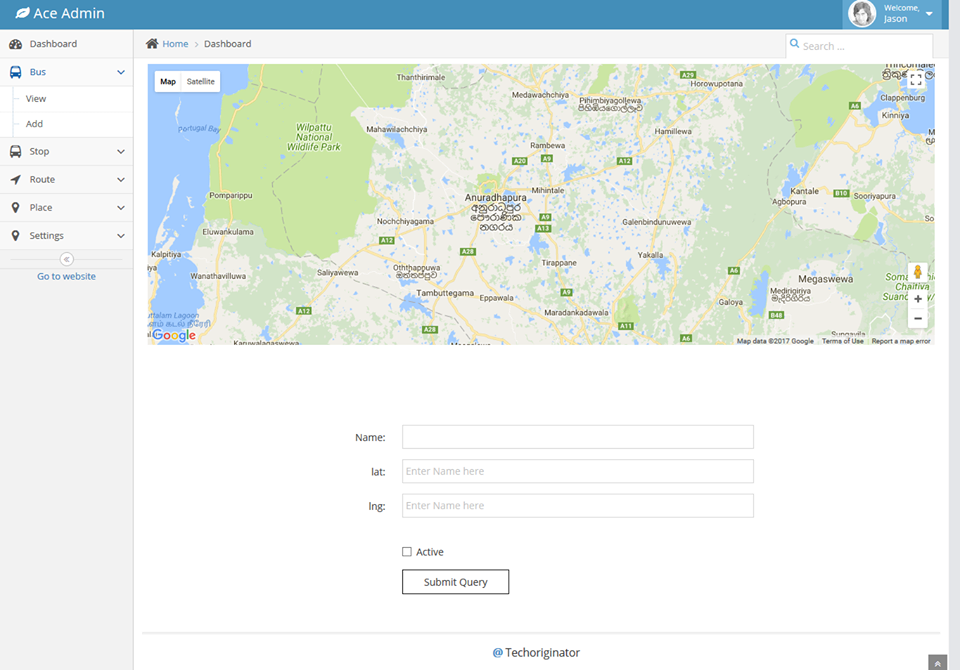
Task: Click the Place map-pin icon in sidebar
Action: 15,208
